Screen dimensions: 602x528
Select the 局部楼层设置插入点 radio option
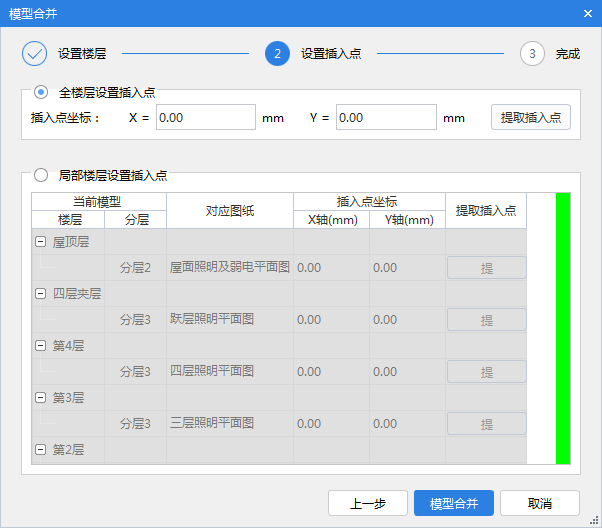(41, 175)
